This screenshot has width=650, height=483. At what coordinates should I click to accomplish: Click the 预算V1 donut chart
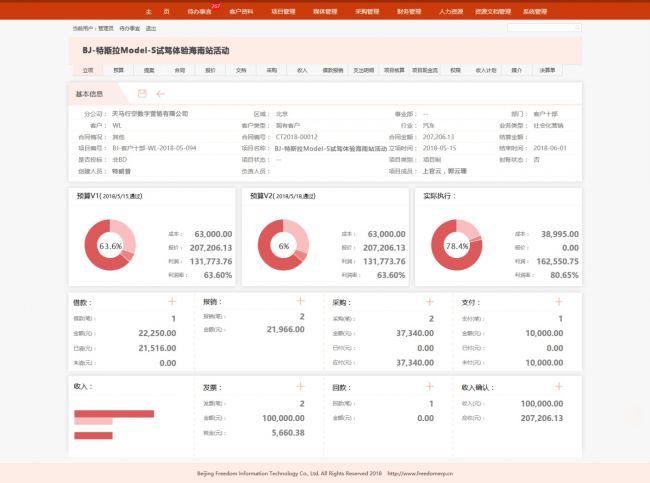point(110,245)
